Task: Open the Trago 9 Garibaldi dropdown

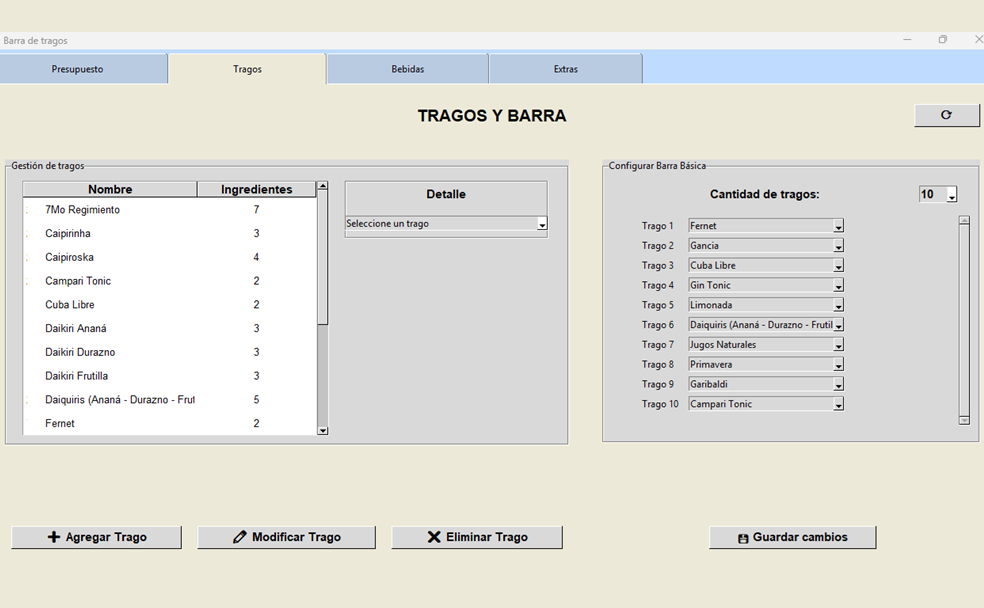Action: tap(766, 384)
